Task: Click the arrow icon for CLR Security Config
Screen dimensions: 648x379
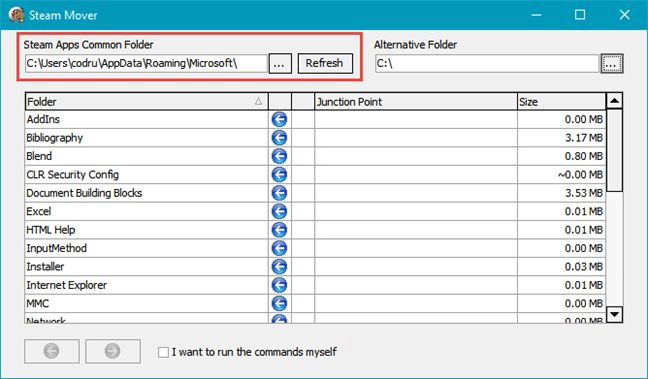Action: tap(279, 174)
